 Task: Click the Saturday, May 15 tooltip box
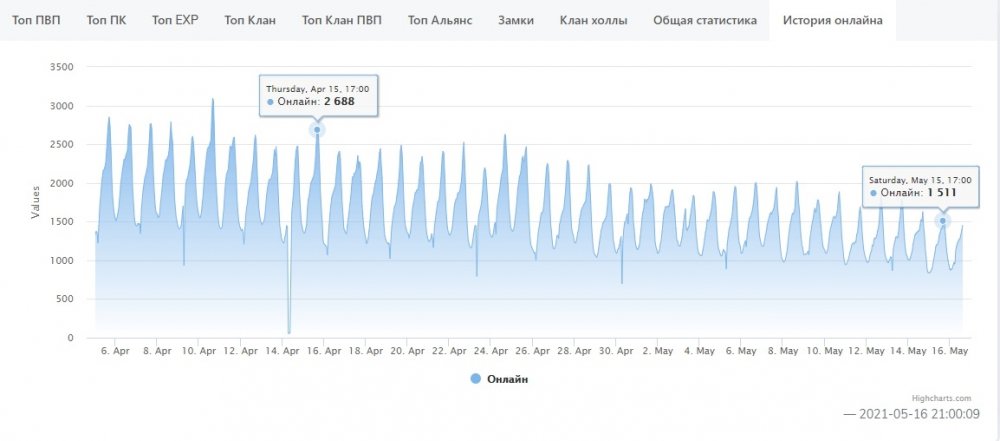(919, 186)
